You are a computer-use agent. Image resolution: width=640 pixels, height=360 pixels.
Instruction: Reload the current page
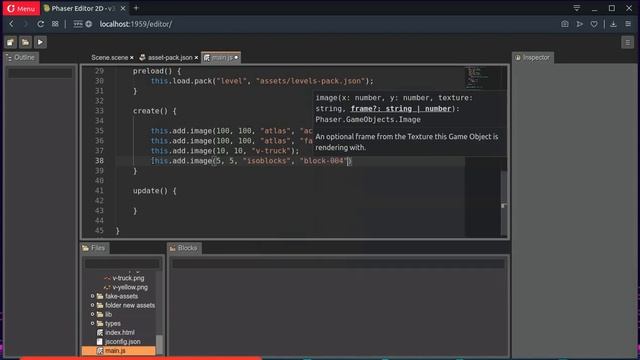click(40, 24)
